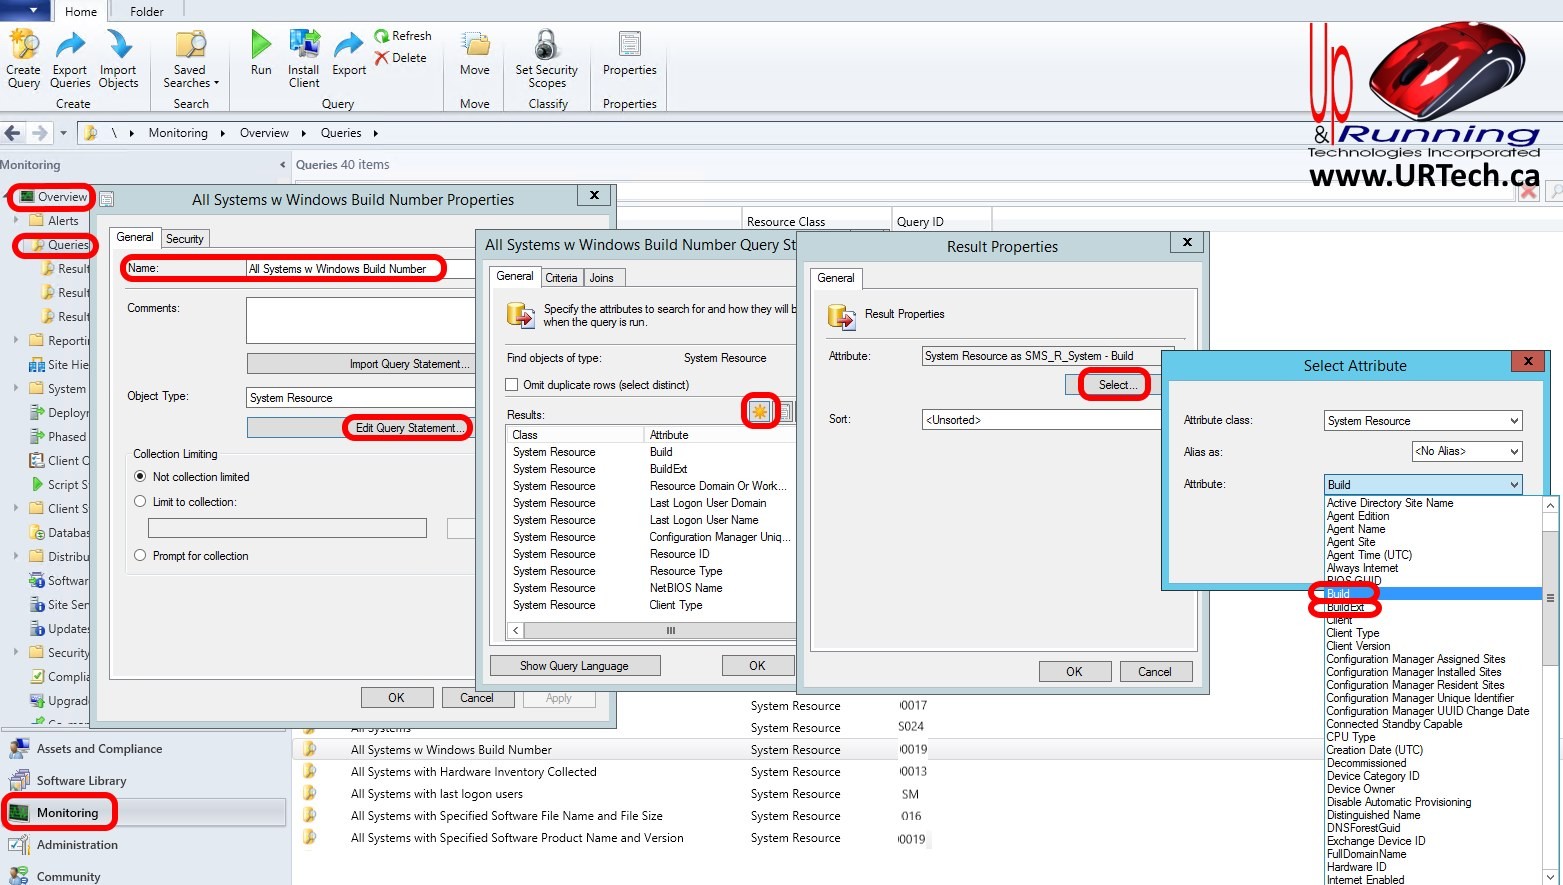The image size is (1563, 885).
Task: Click the Edit Query Statement button
Action: pyautogui.click(x=410, y=428)
